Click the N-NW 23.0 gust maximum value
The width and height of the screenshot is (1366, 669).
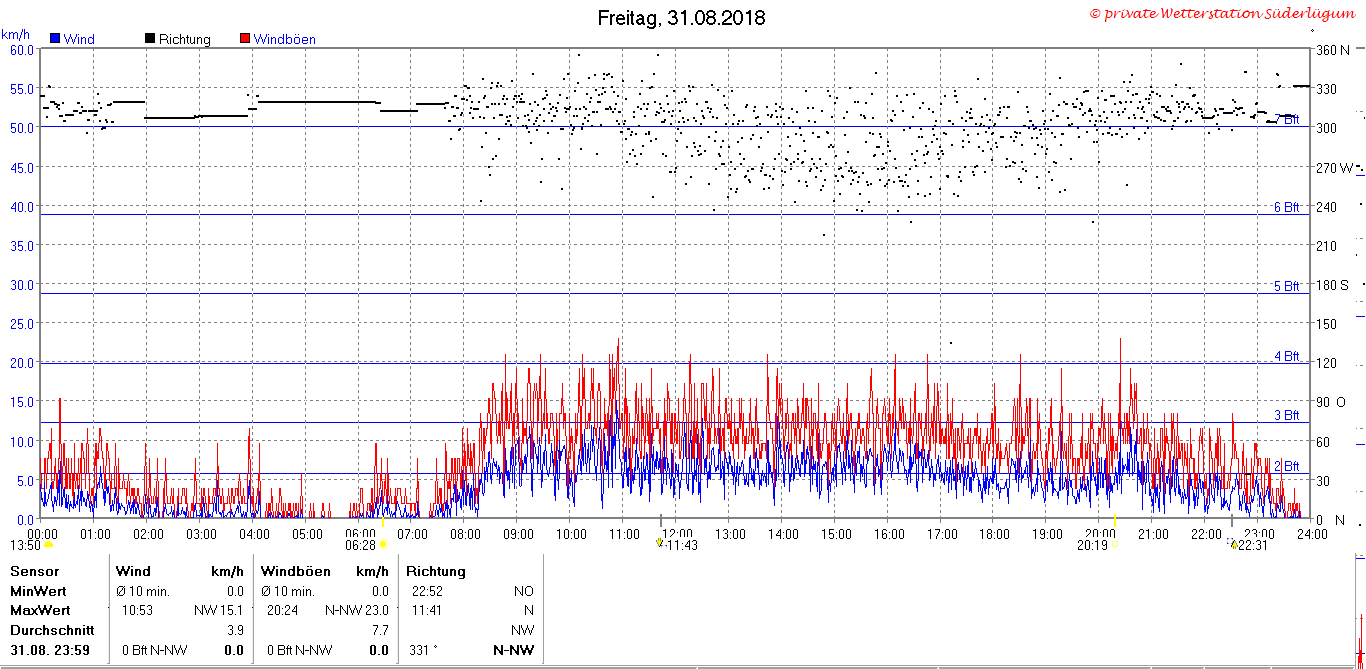(x=356, y=610)
